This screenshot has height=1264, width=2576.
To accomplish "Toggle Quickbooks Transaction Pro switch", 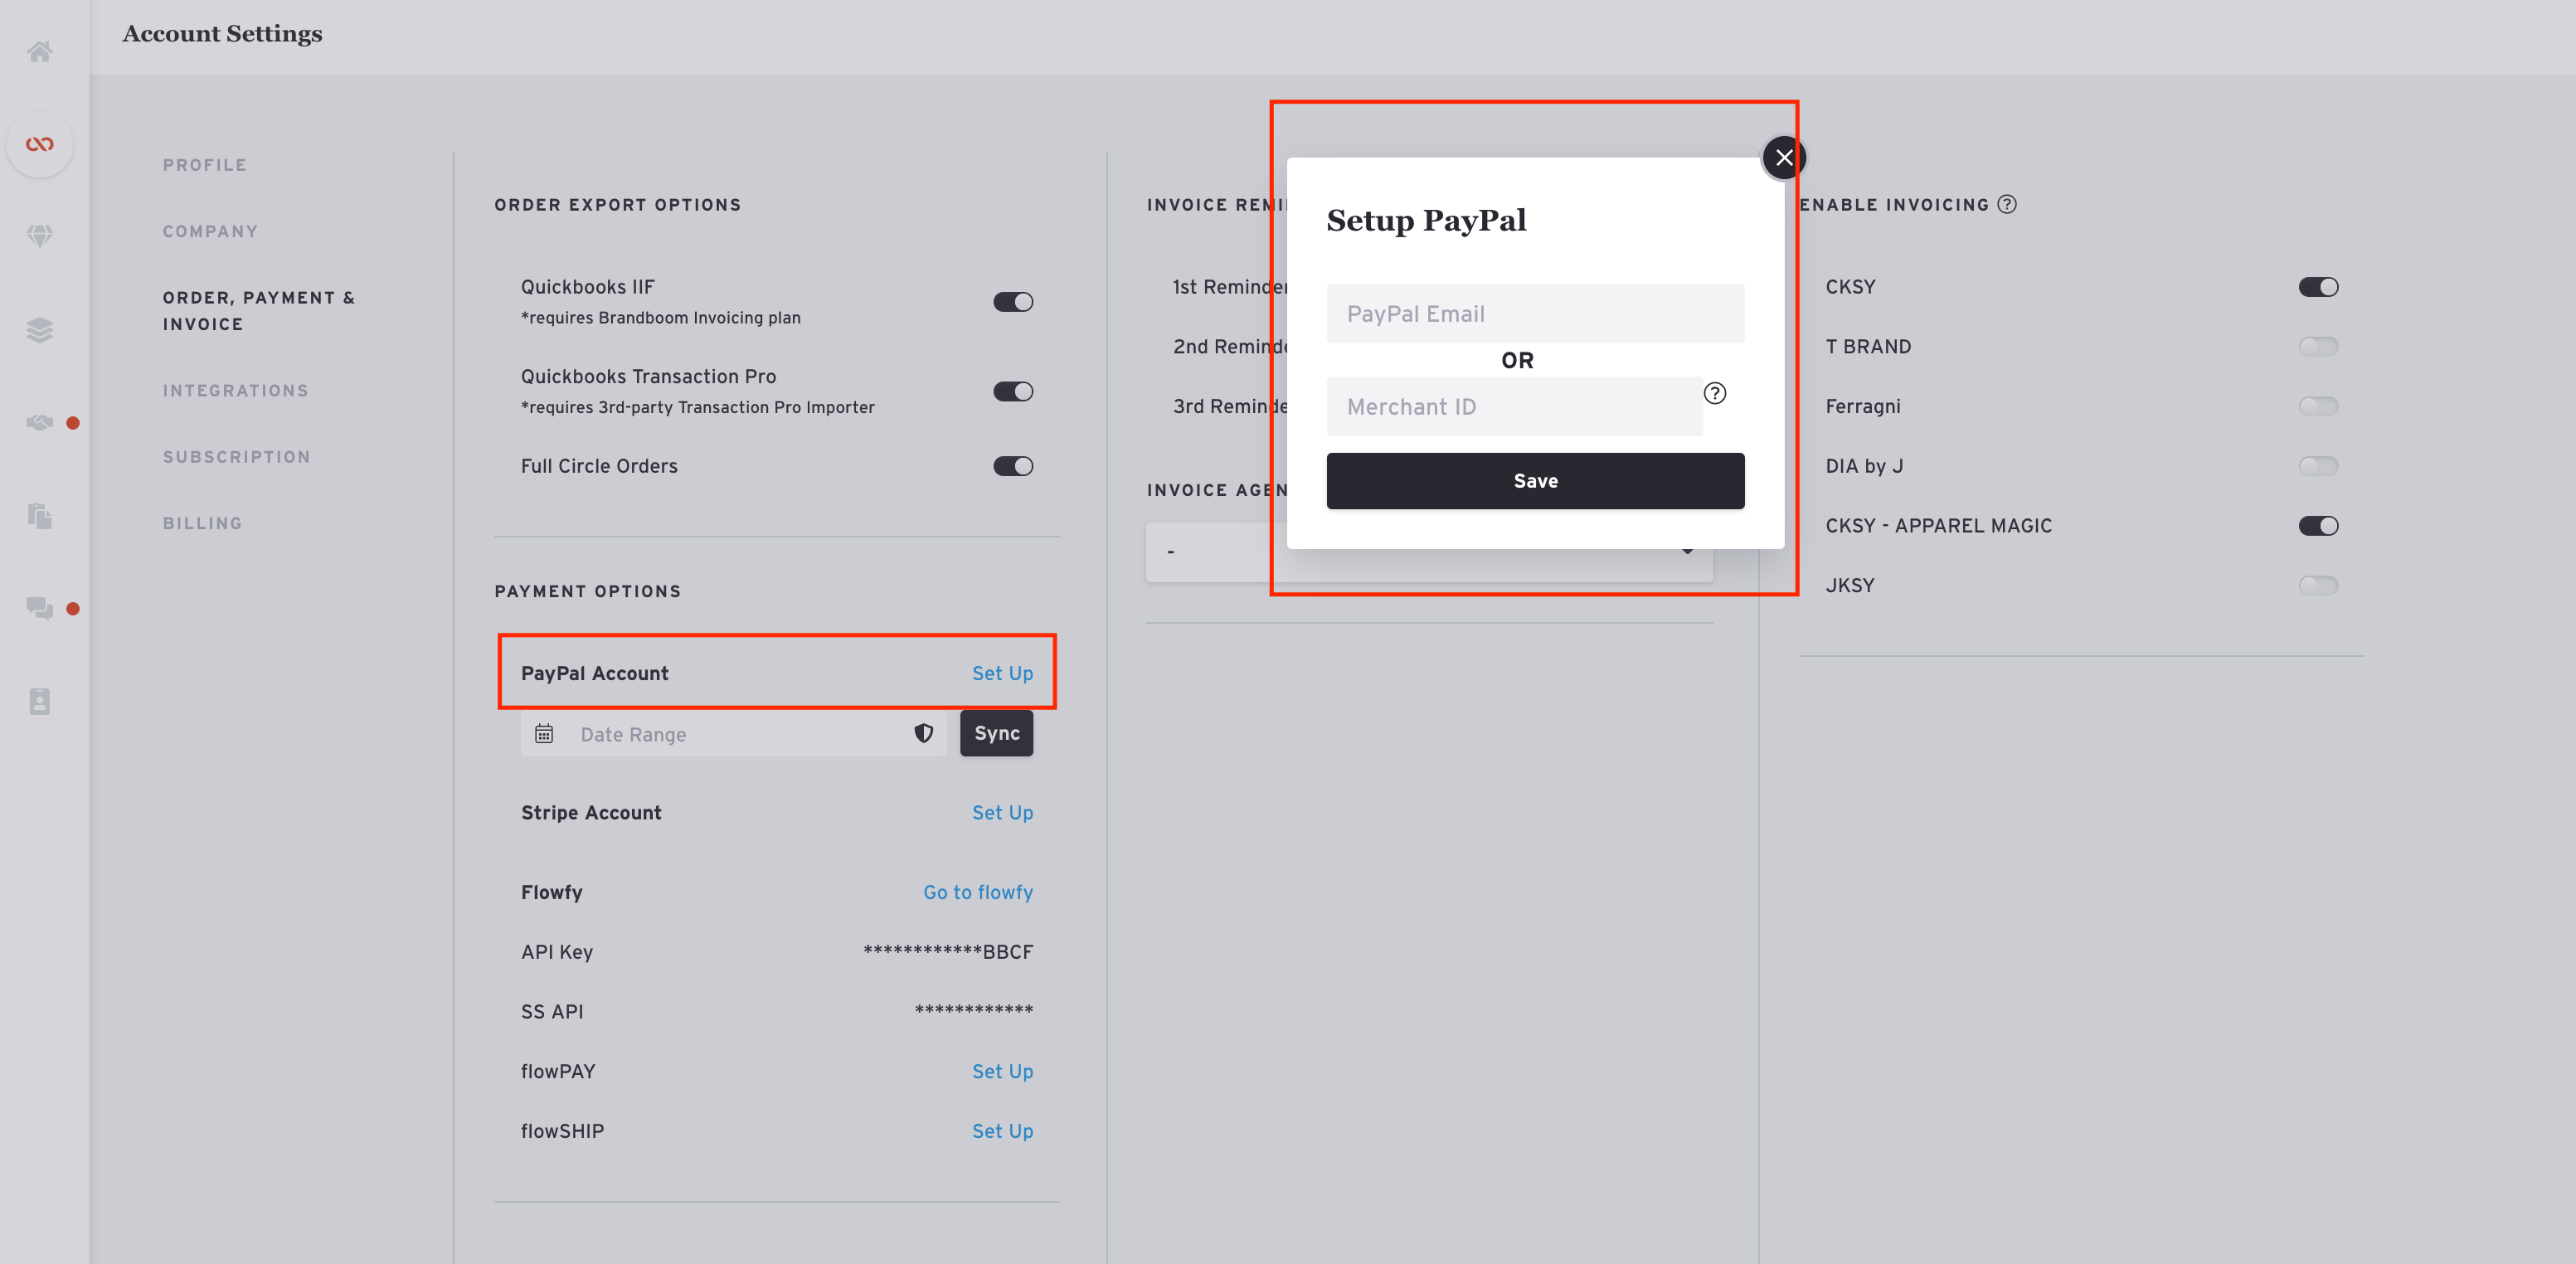I will click(1013, 392).
